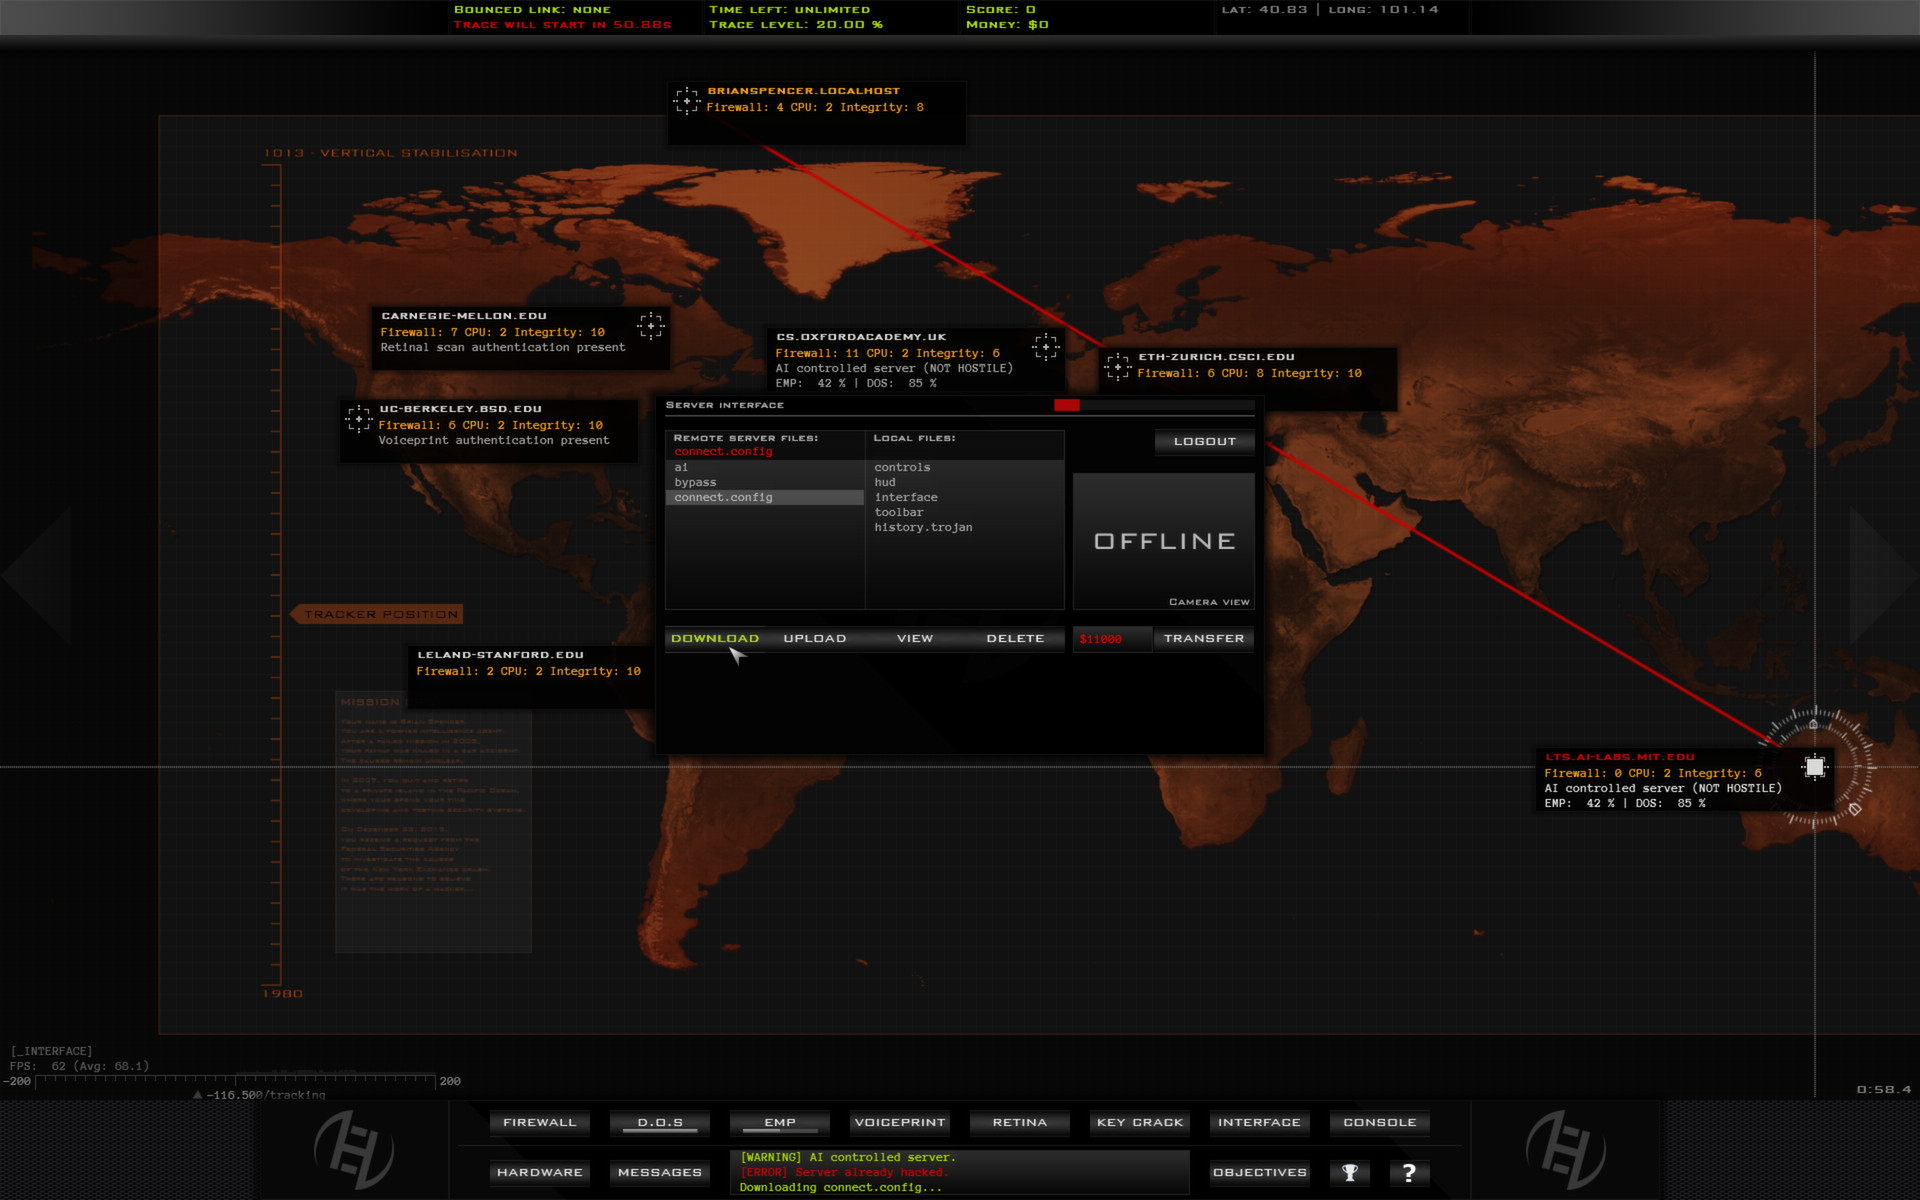
Task: Select history.trojan in the local files list
Action: click(923, 527)
